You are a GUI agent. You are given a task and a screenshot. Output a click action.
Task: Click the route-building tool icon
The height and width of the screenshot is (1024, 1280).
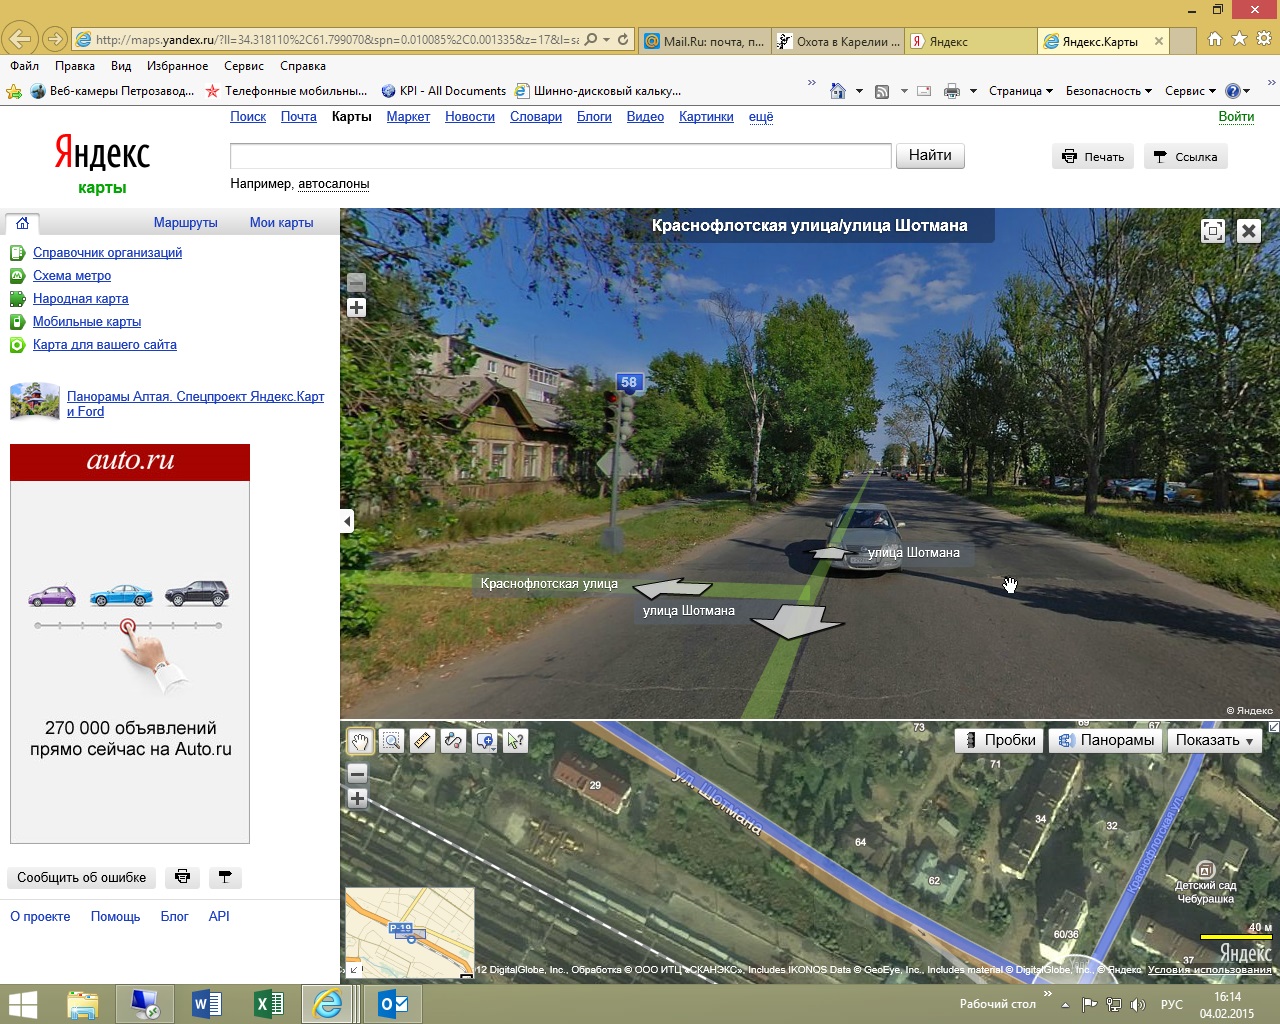454,741
